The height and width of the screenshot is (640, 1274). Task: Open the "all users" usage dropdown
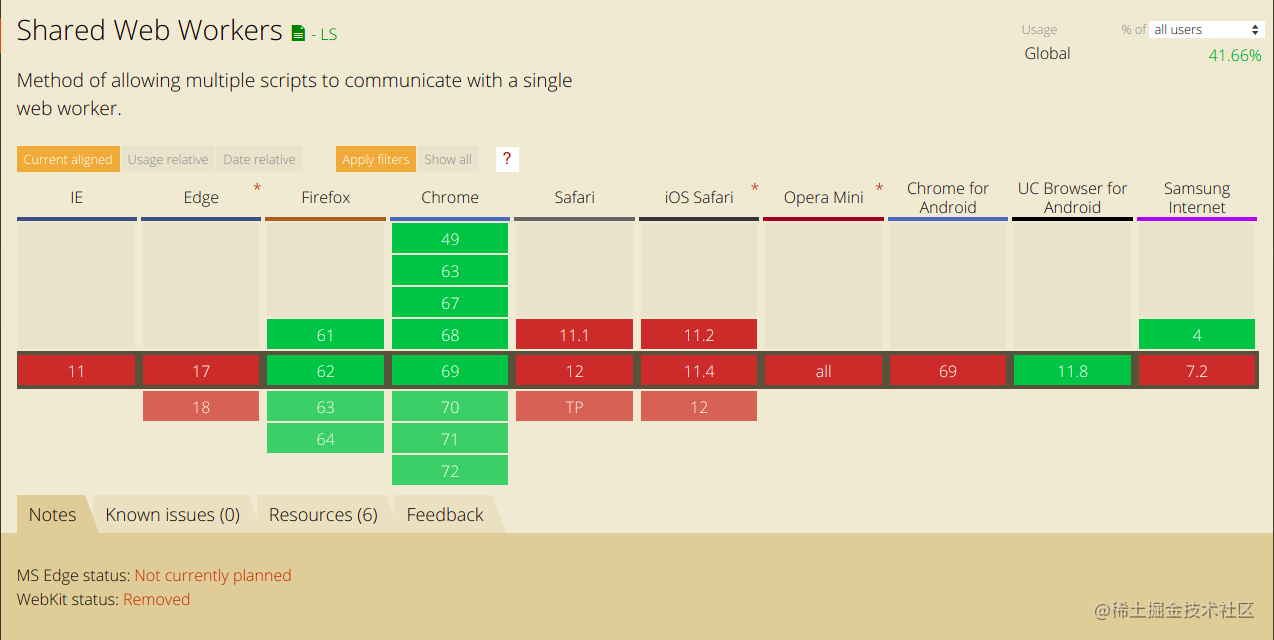1205,29
